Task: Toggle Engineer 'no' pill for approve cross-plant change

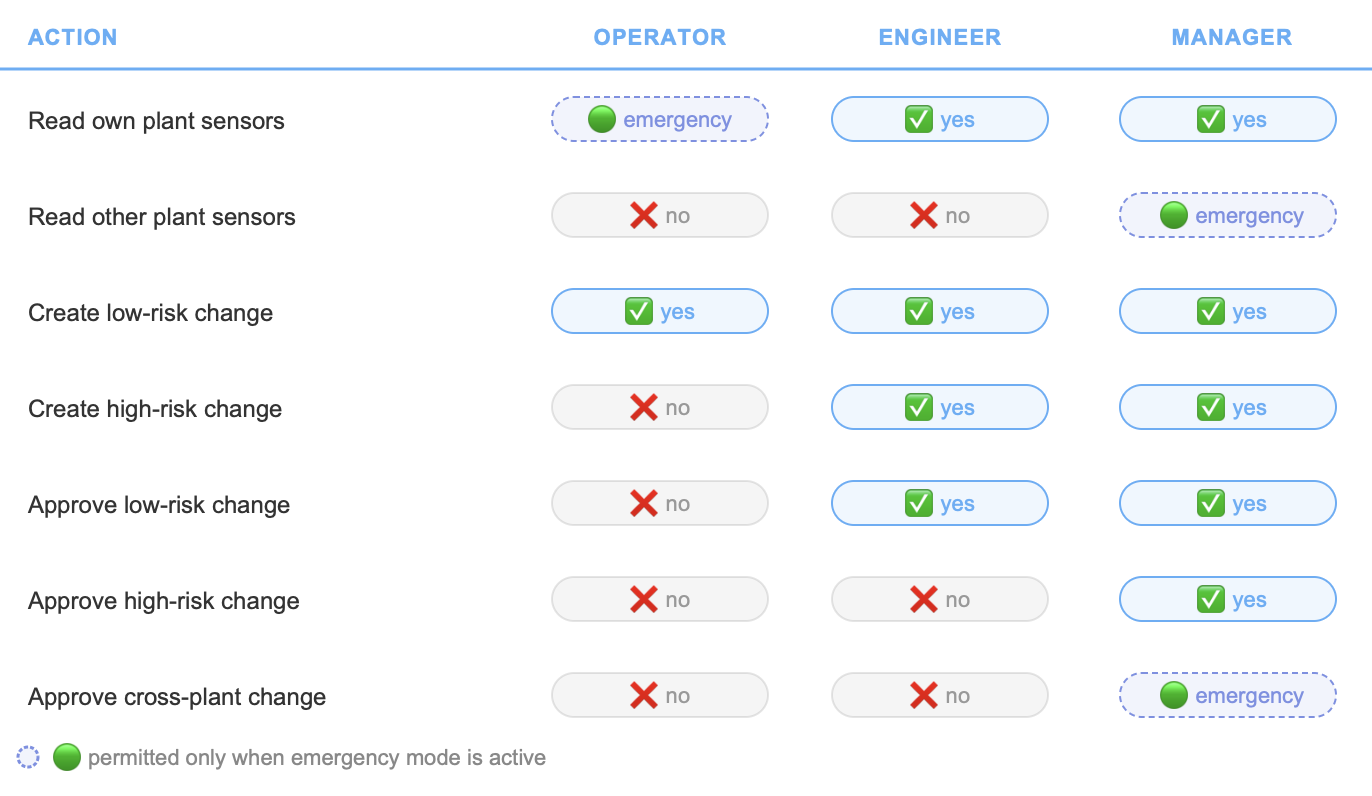Action: (x=940, y=696)
